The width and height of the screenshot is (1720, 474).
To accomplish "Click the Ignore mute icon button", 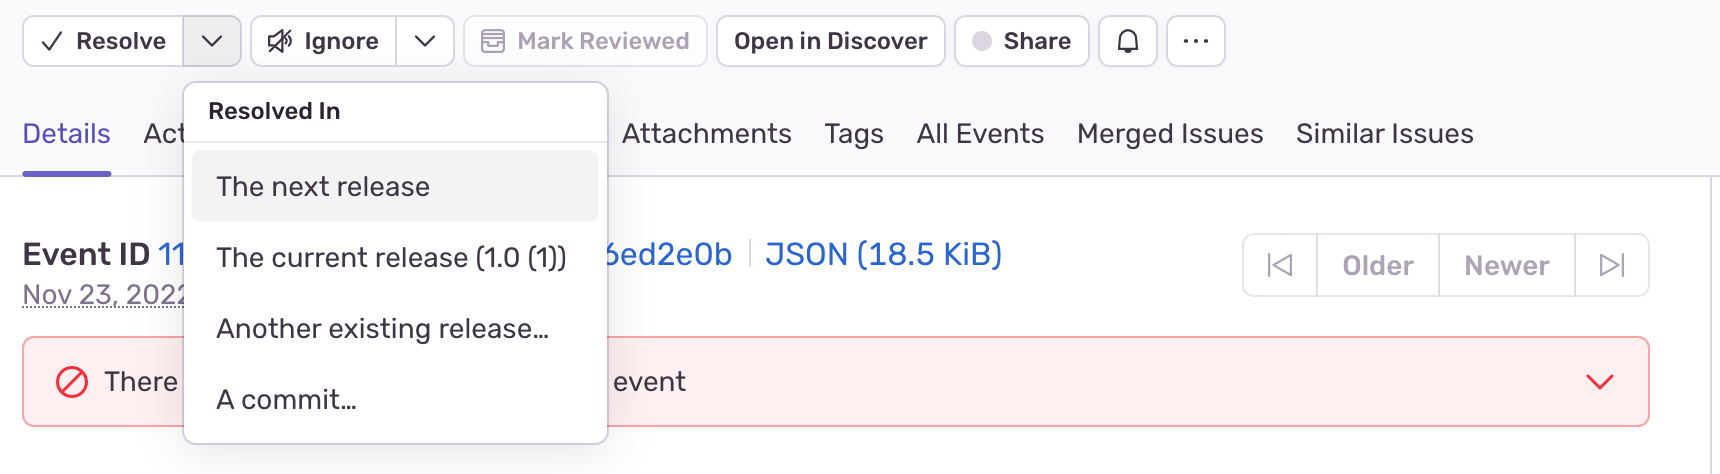I will pyautogui.click(x=323, y=41).
